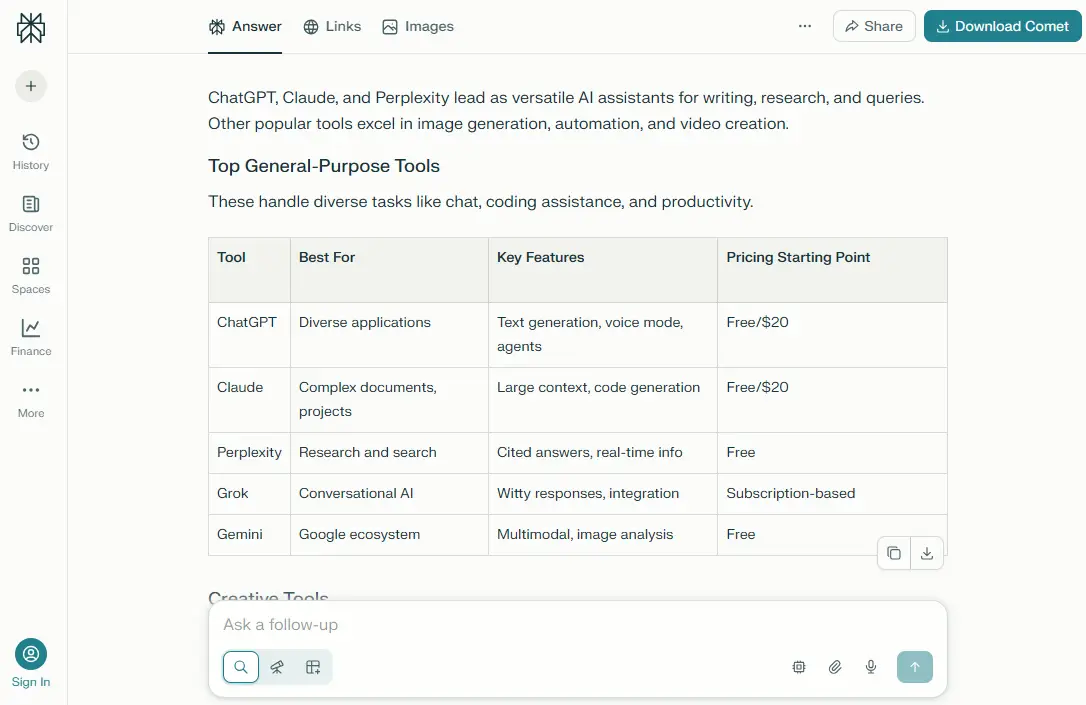Click the Download Comet button
This screenshot has width=1086, height=705.
(1002, 27)
